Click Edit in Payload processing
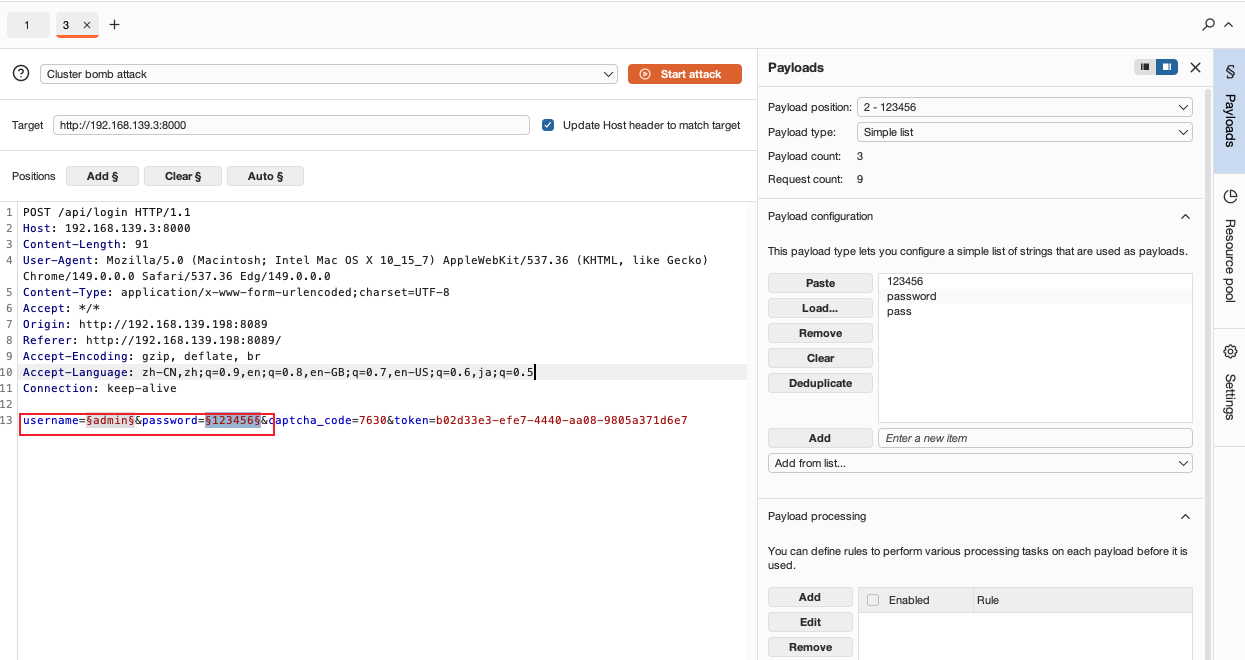 810,622
